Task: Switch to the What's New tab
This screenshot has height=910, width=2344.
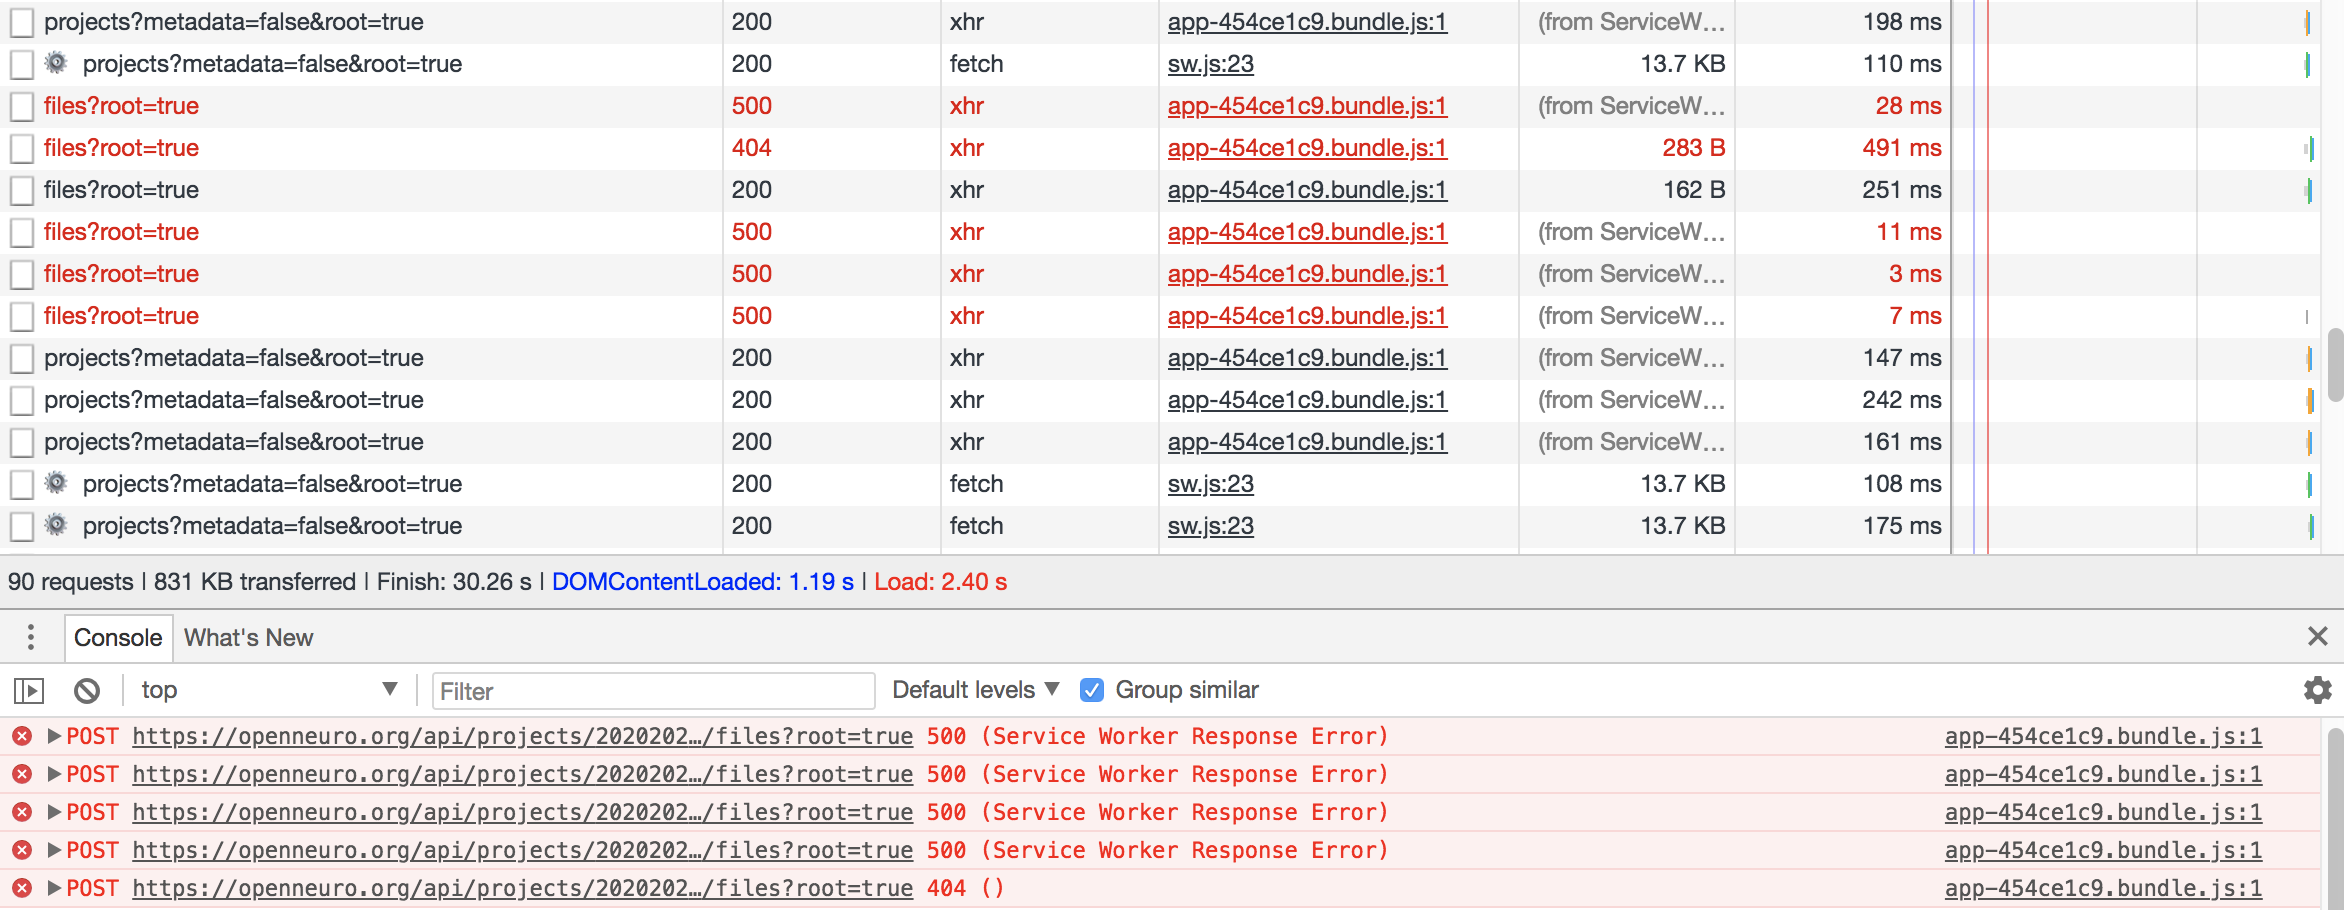Action: pyautogui.click(x=248, y=637)
